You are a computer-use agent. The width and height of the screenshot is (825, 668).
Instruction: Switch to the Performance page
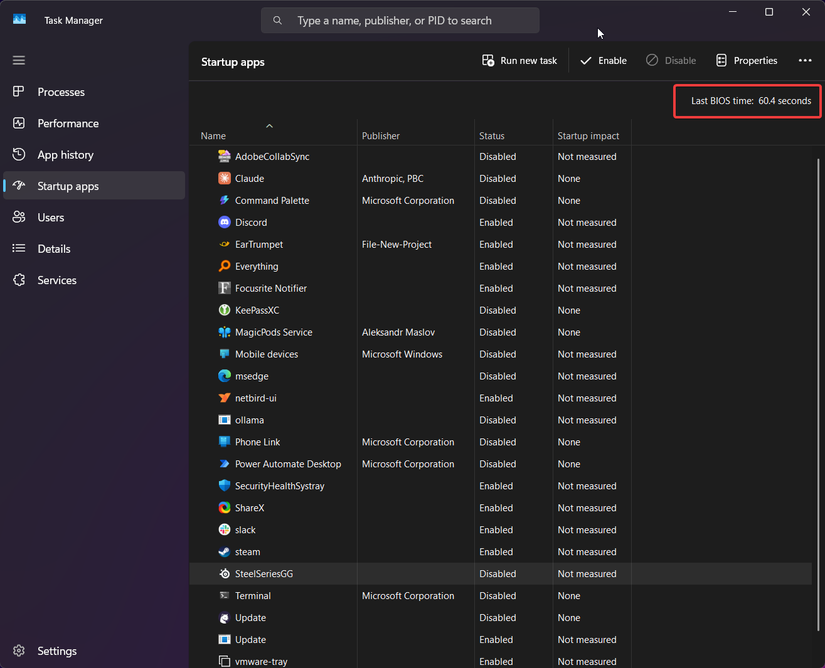coord(94,123)
